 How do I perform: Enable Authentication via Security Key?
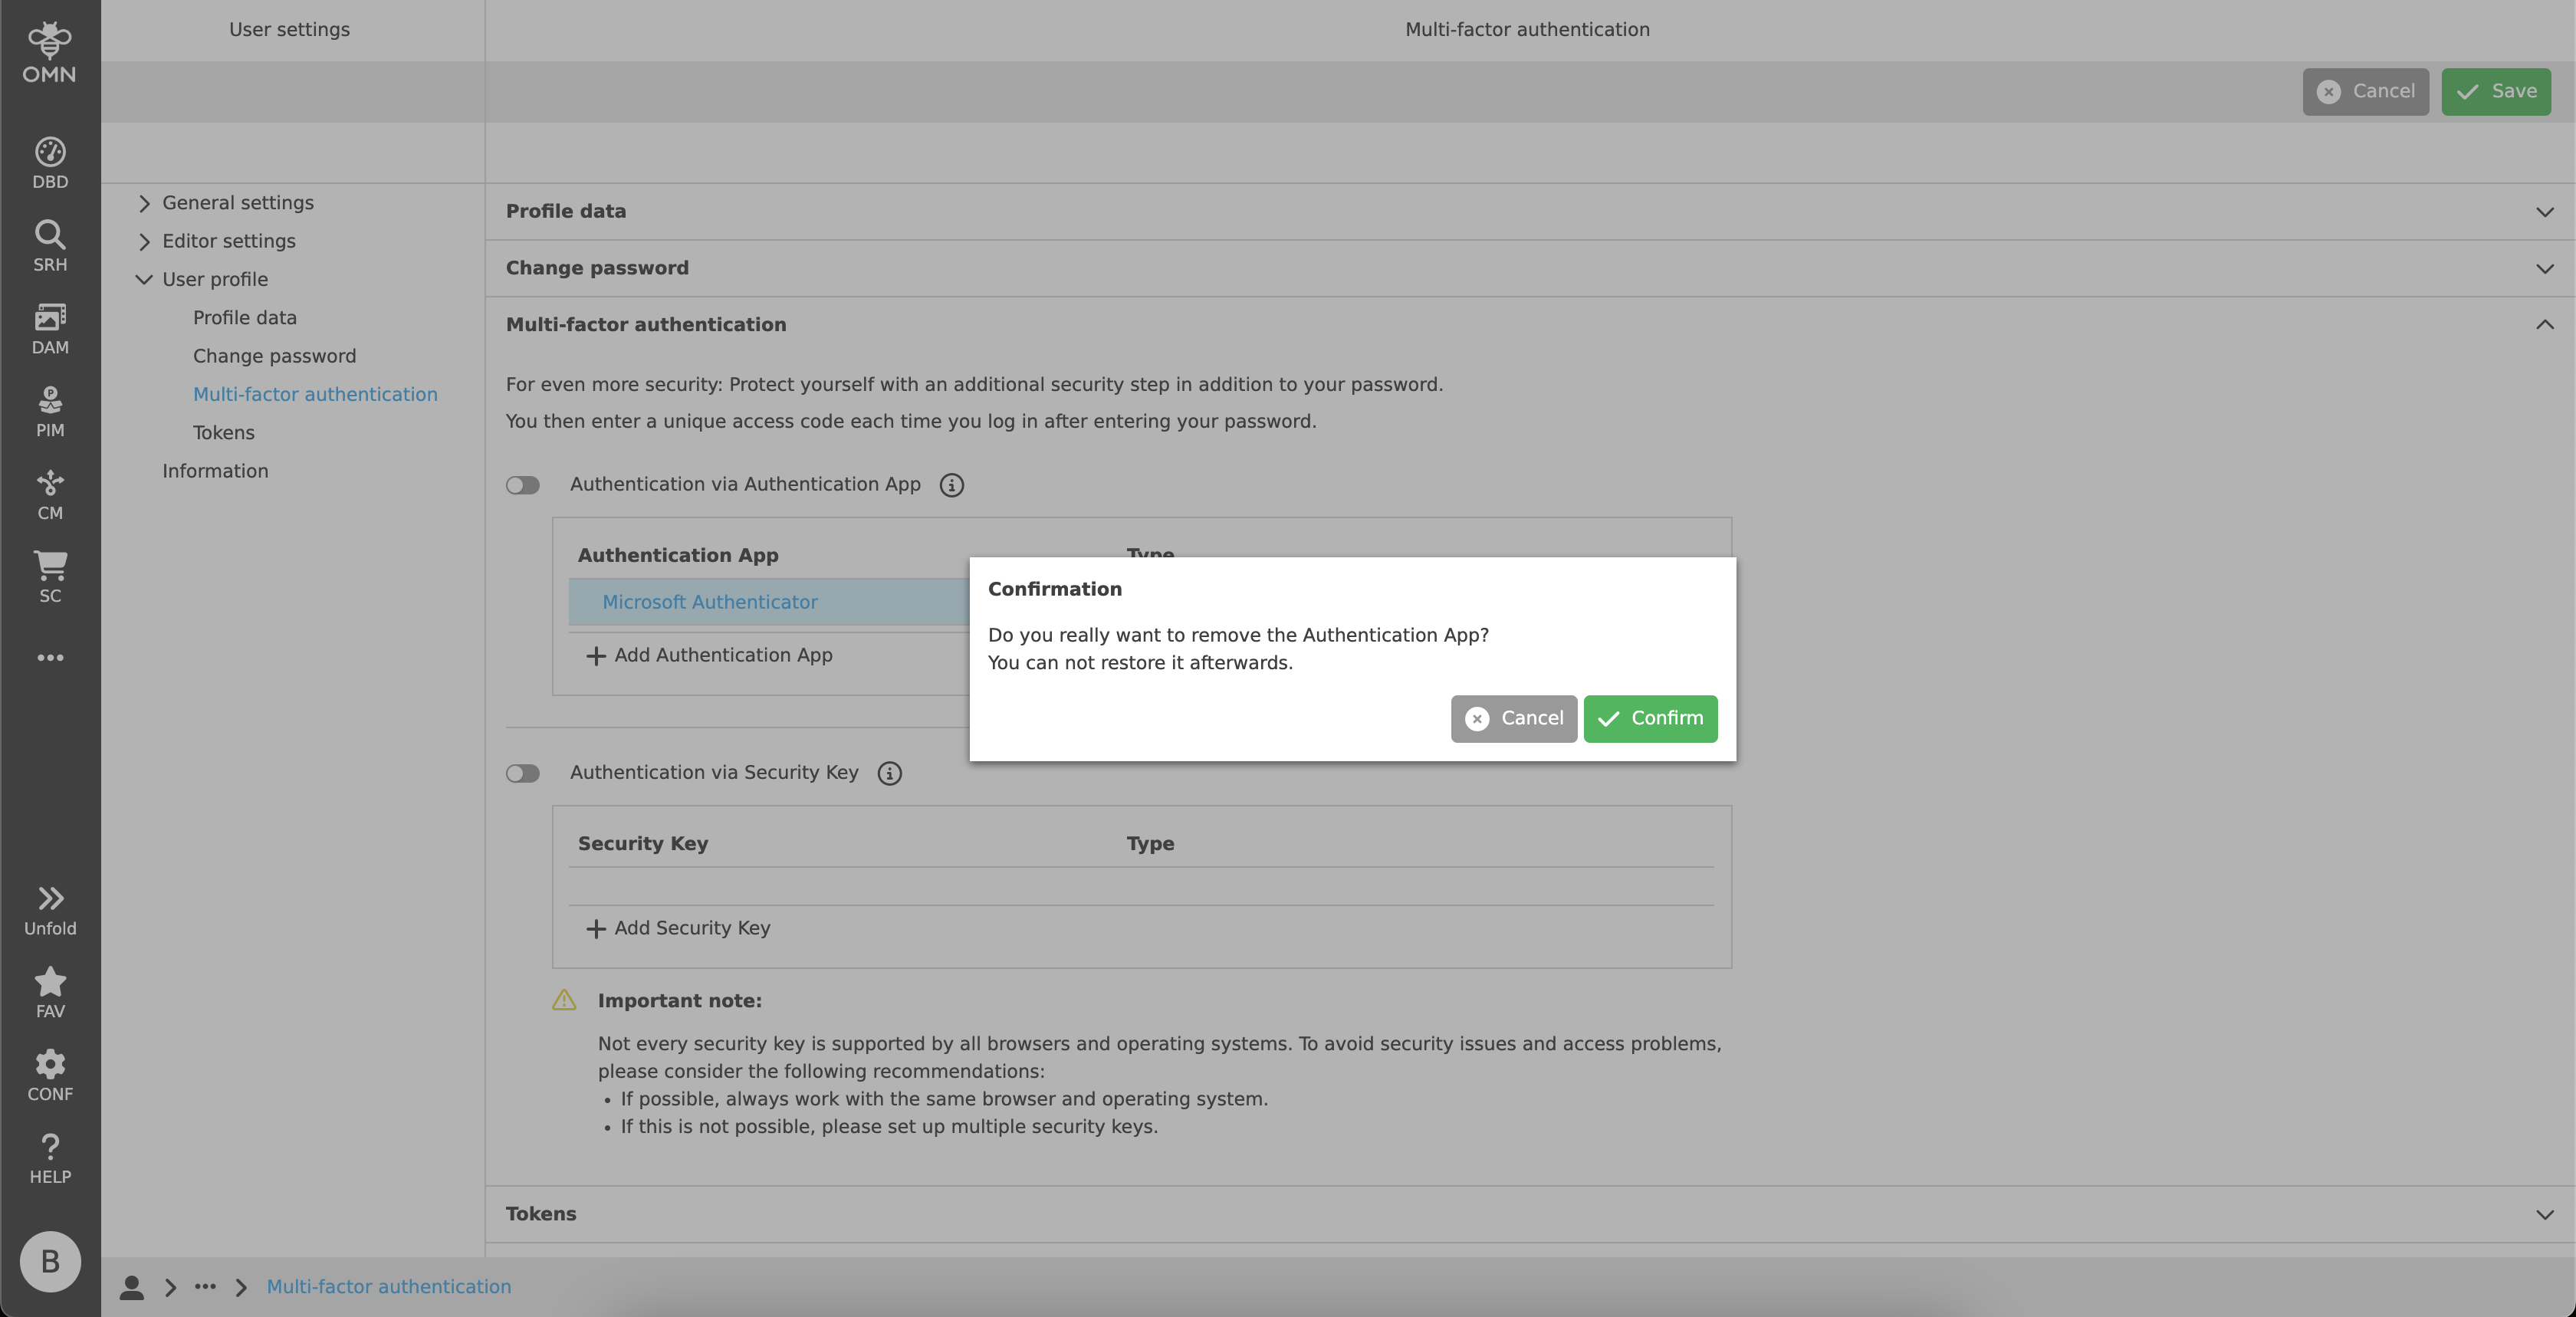coord(522,773)
